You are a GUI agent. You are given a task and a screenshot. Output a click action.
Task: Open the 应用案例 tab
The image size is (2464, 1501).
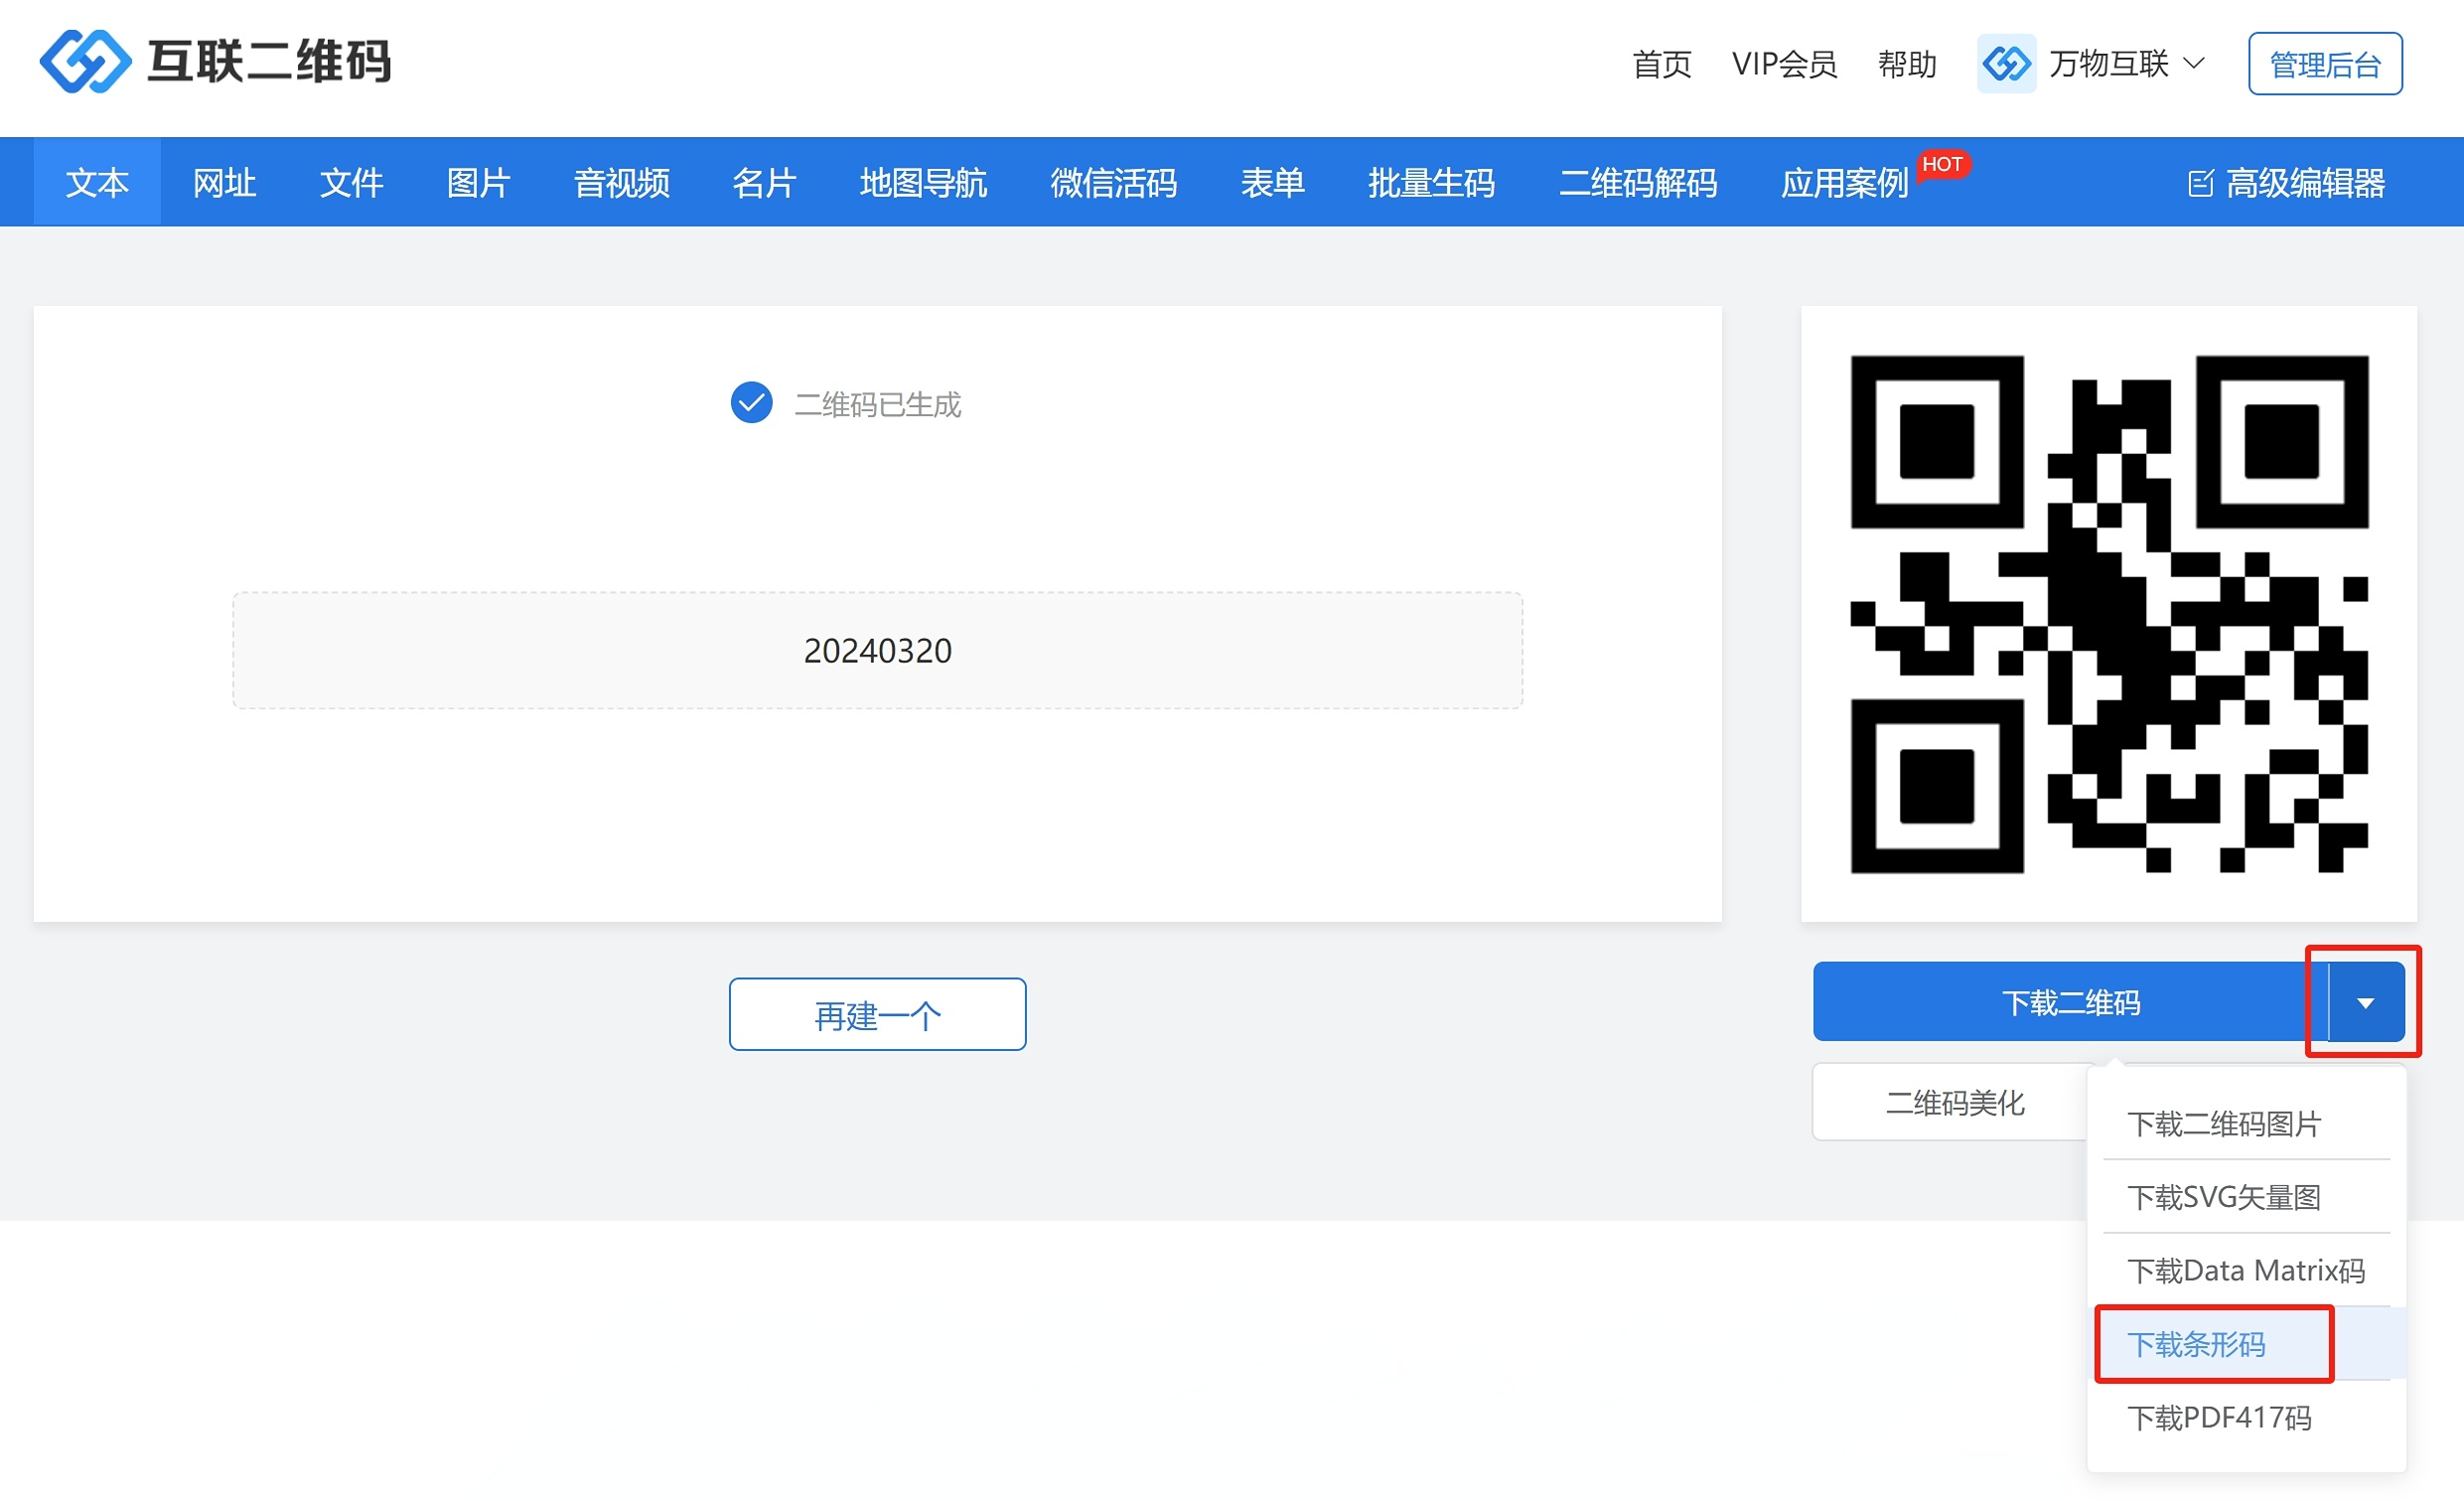pyautogui.click(x=1844, y=182)
